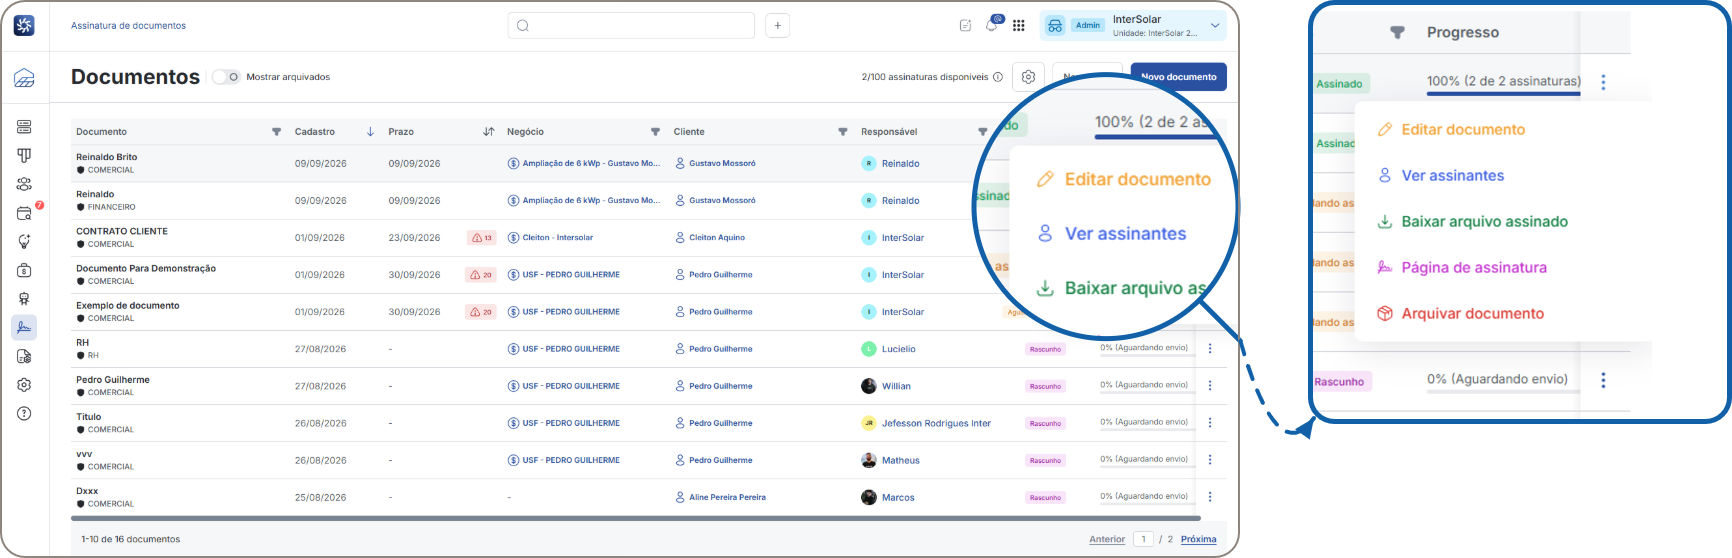Go to Próxima page link

tap(1198, 539)
